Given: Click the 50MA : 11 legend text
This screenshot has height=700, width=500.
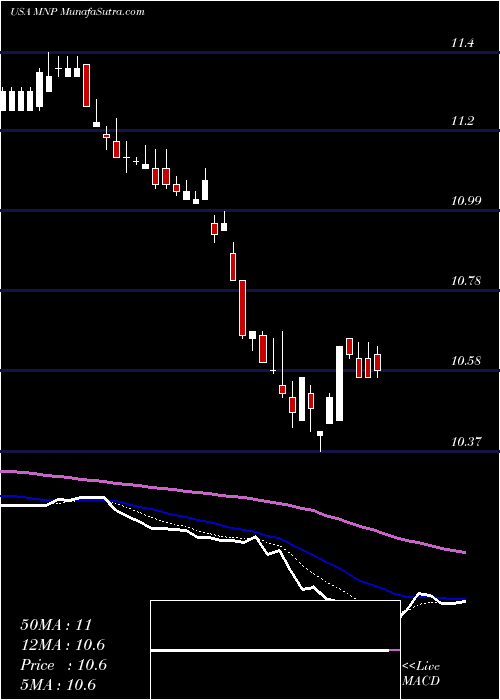Looking at the screenshot, I should click(56, 625).
